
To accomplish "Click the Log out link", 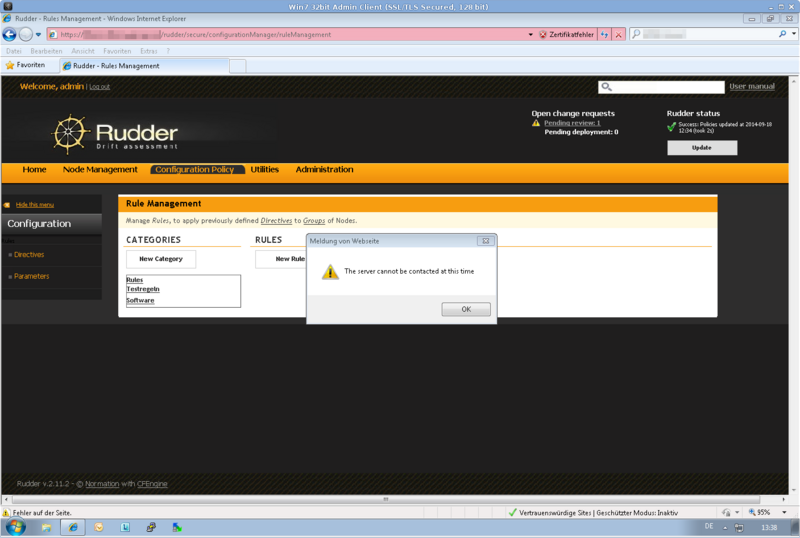I will tap(99, 87).
